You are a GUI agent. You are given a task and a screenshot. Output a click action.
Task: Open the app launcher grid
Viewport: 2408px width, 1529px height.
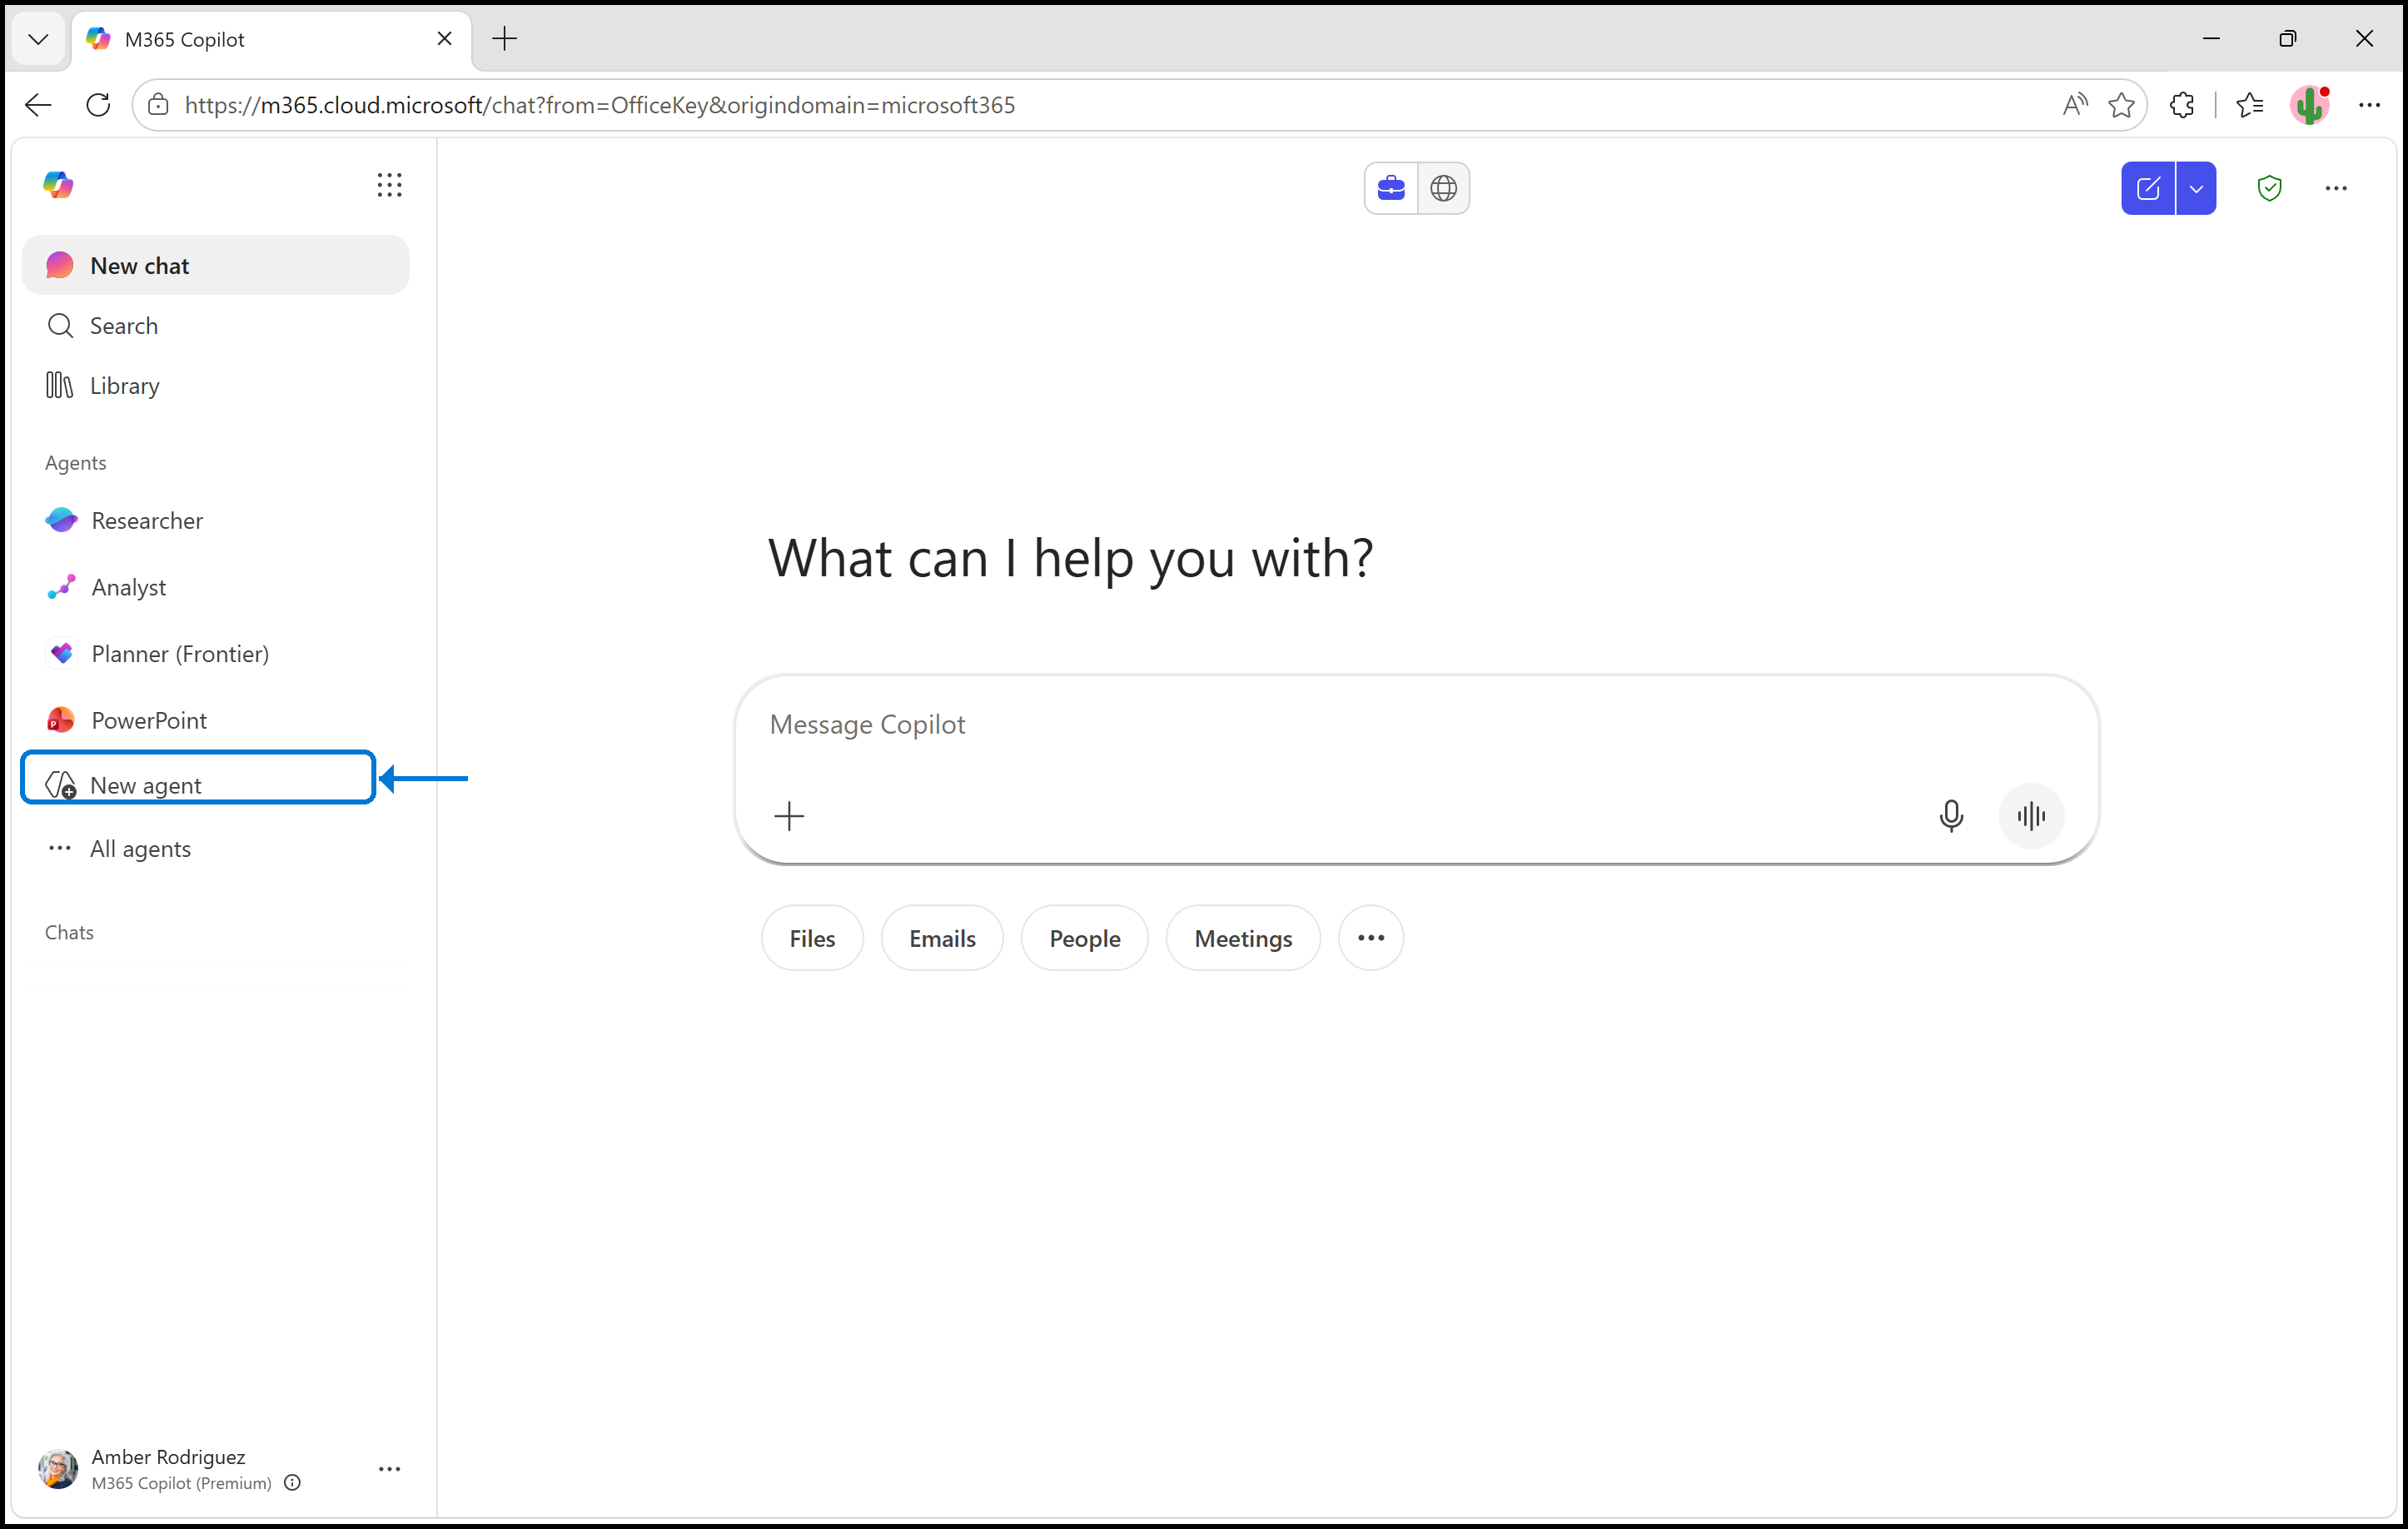click(x=389, y=185)
